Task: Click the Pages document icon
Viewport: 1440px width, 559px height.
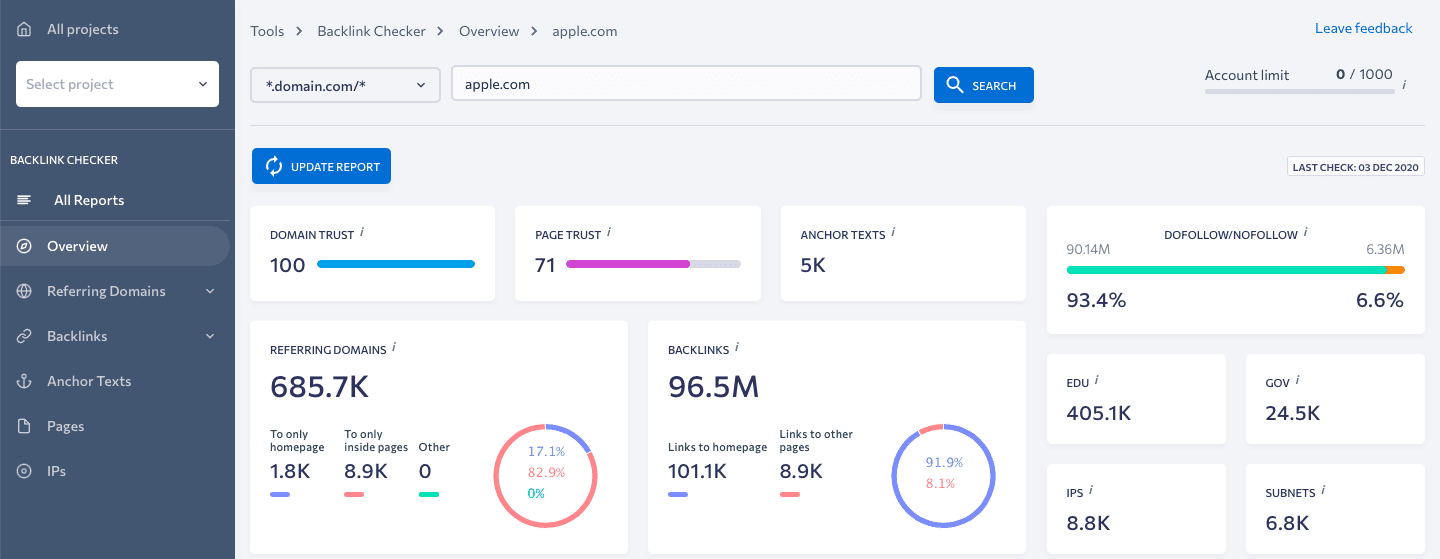Action: 24,426
